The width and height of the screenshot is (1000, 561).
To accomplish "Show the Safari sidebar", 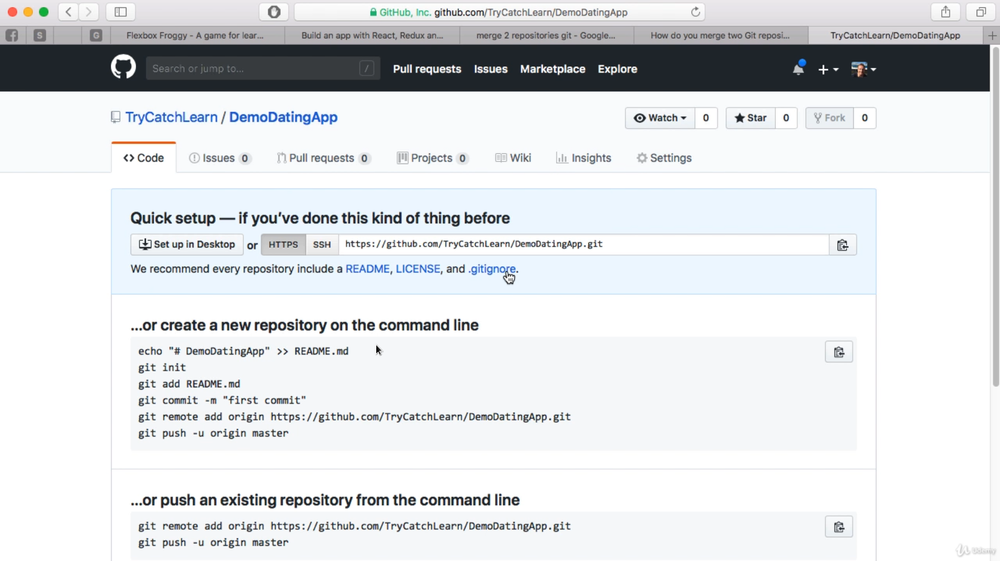I will pyautogui.click(x=120, y=12).
